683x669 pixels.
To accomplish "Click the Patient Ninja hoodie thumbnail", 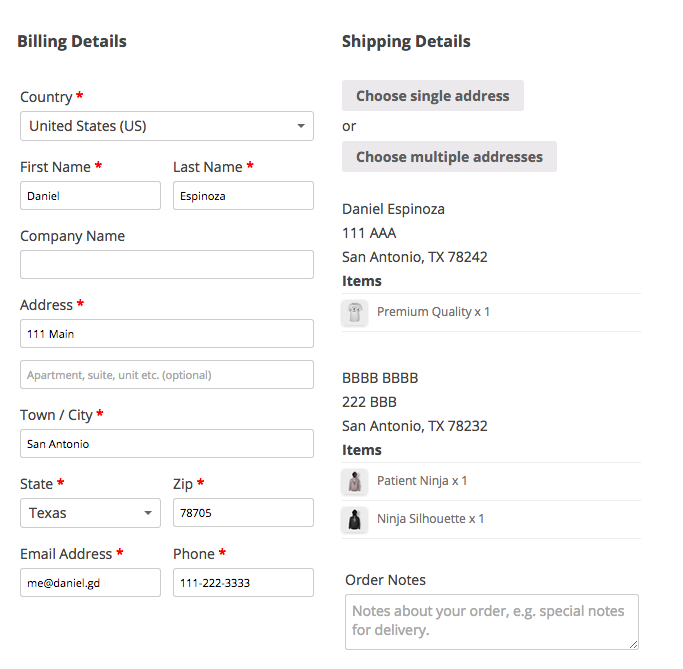I will (354, 482).
